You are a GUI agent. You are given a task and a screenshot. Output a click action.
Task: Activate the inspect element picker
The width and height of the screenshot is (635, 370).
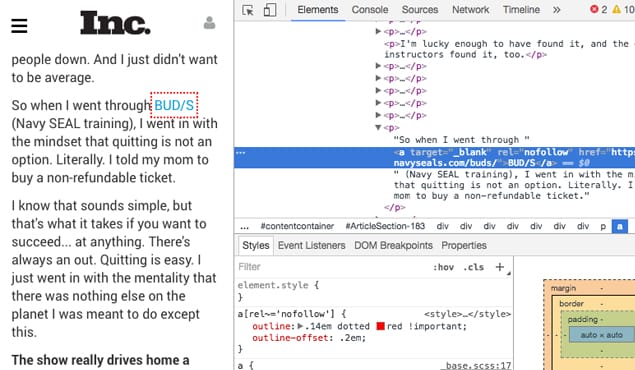coord(248,10)
